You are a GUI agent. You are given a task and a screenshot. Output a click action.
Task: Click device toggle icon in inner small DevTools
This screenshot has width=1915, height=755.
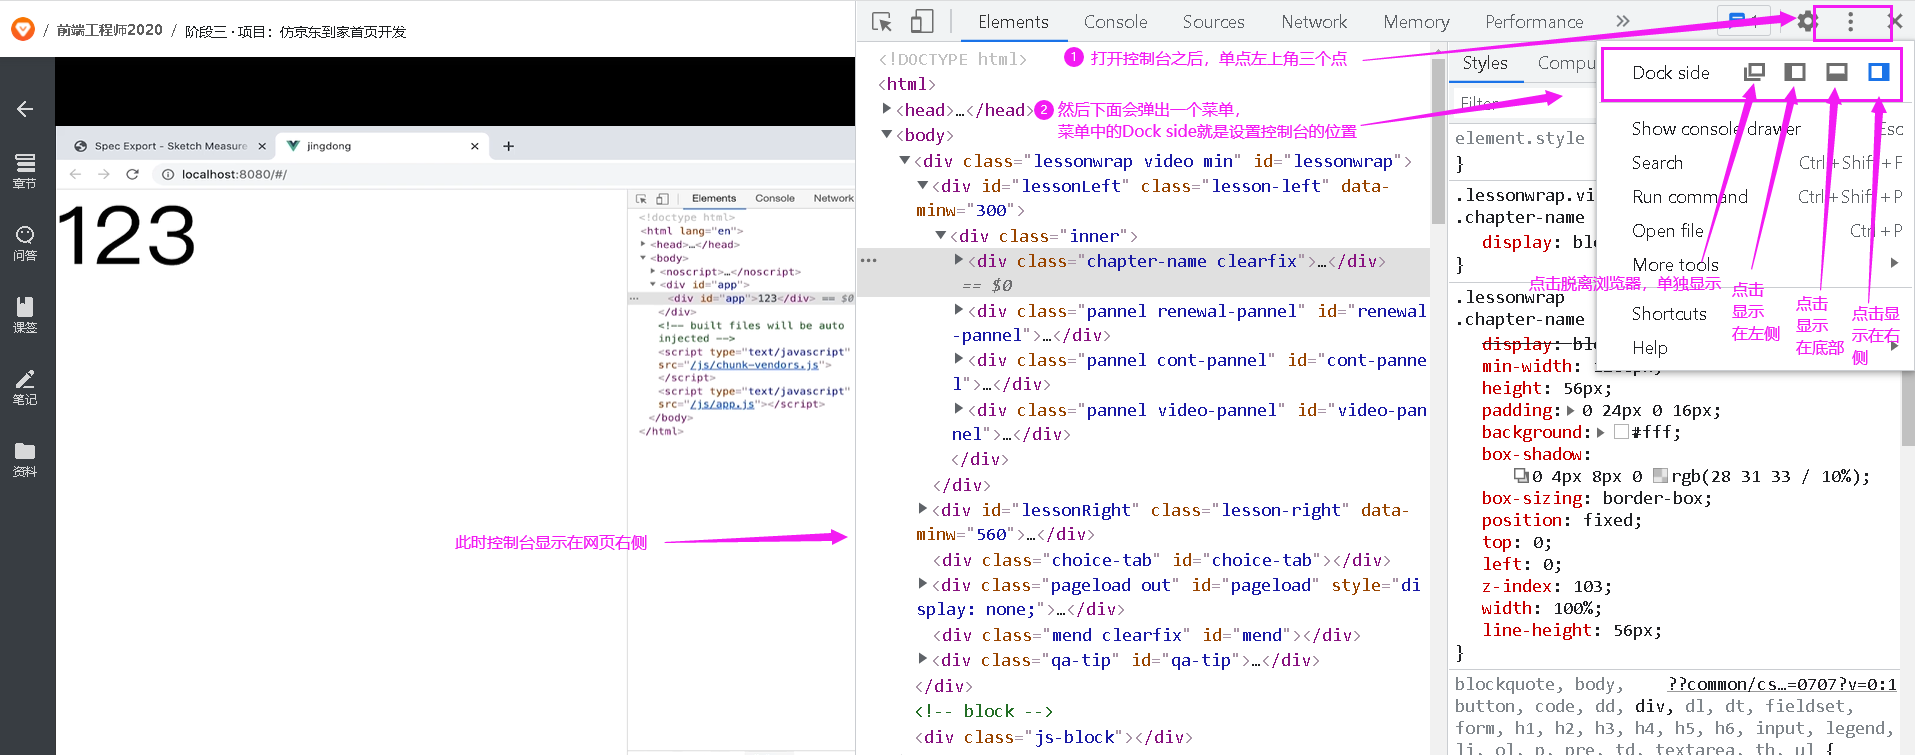(x=662, y=199)
